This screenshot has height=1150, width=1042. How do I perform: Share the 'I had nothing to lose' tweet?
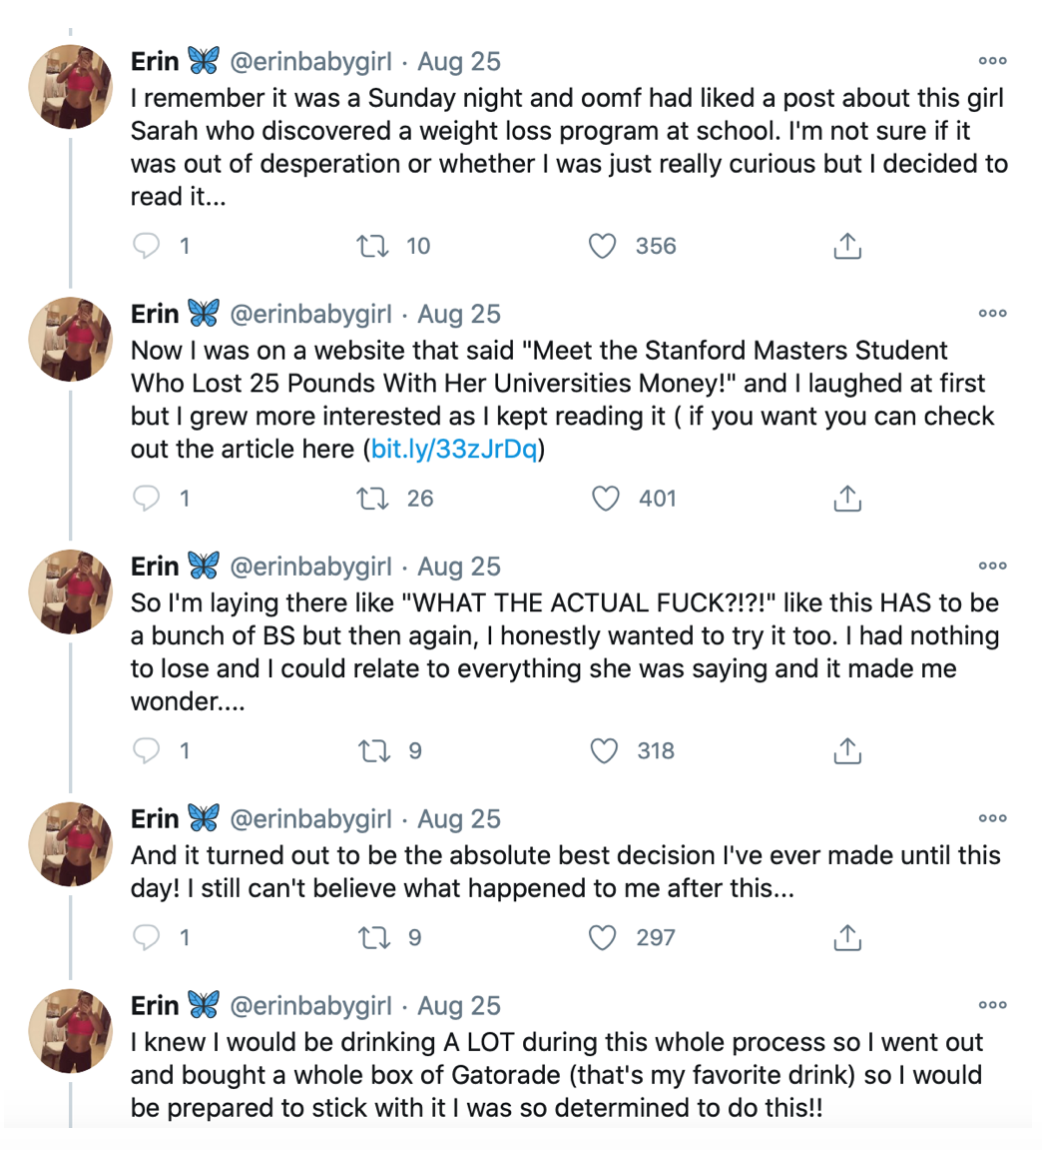(x=847, y=751)
